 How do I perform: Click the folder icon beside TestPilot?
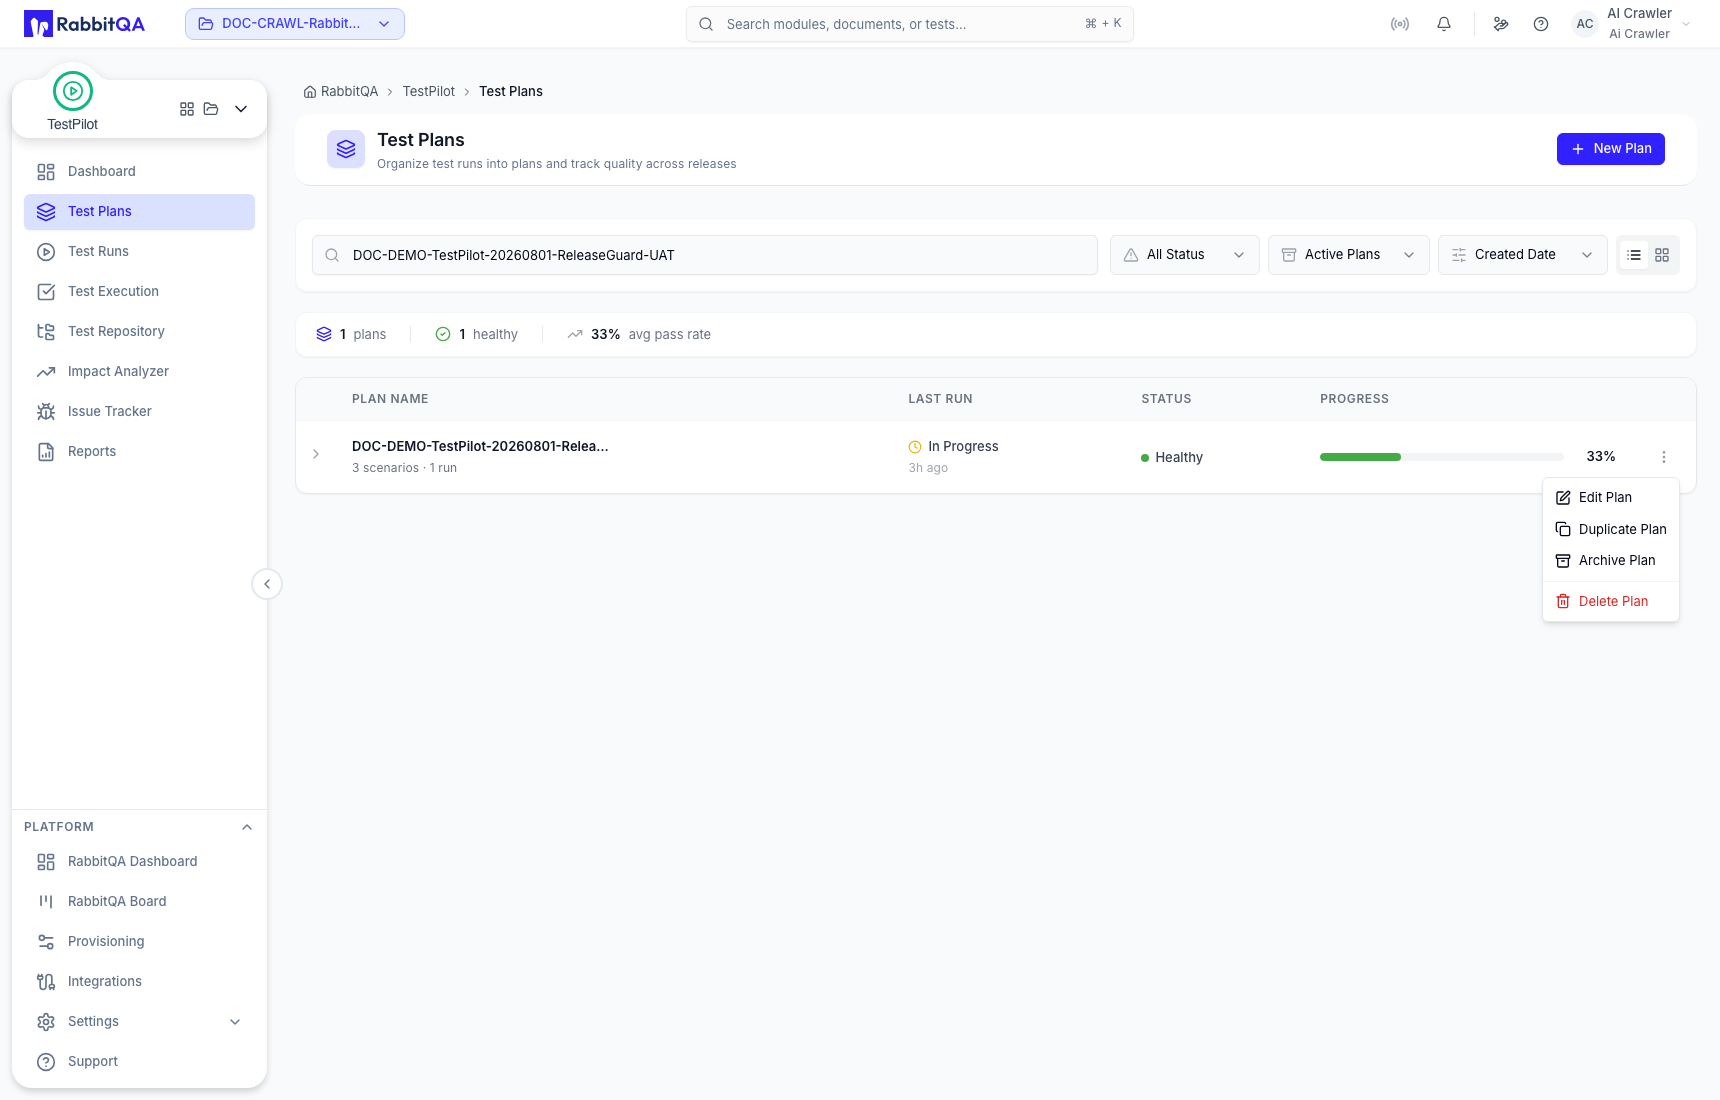pyautogui.click(x=211, y=109)
